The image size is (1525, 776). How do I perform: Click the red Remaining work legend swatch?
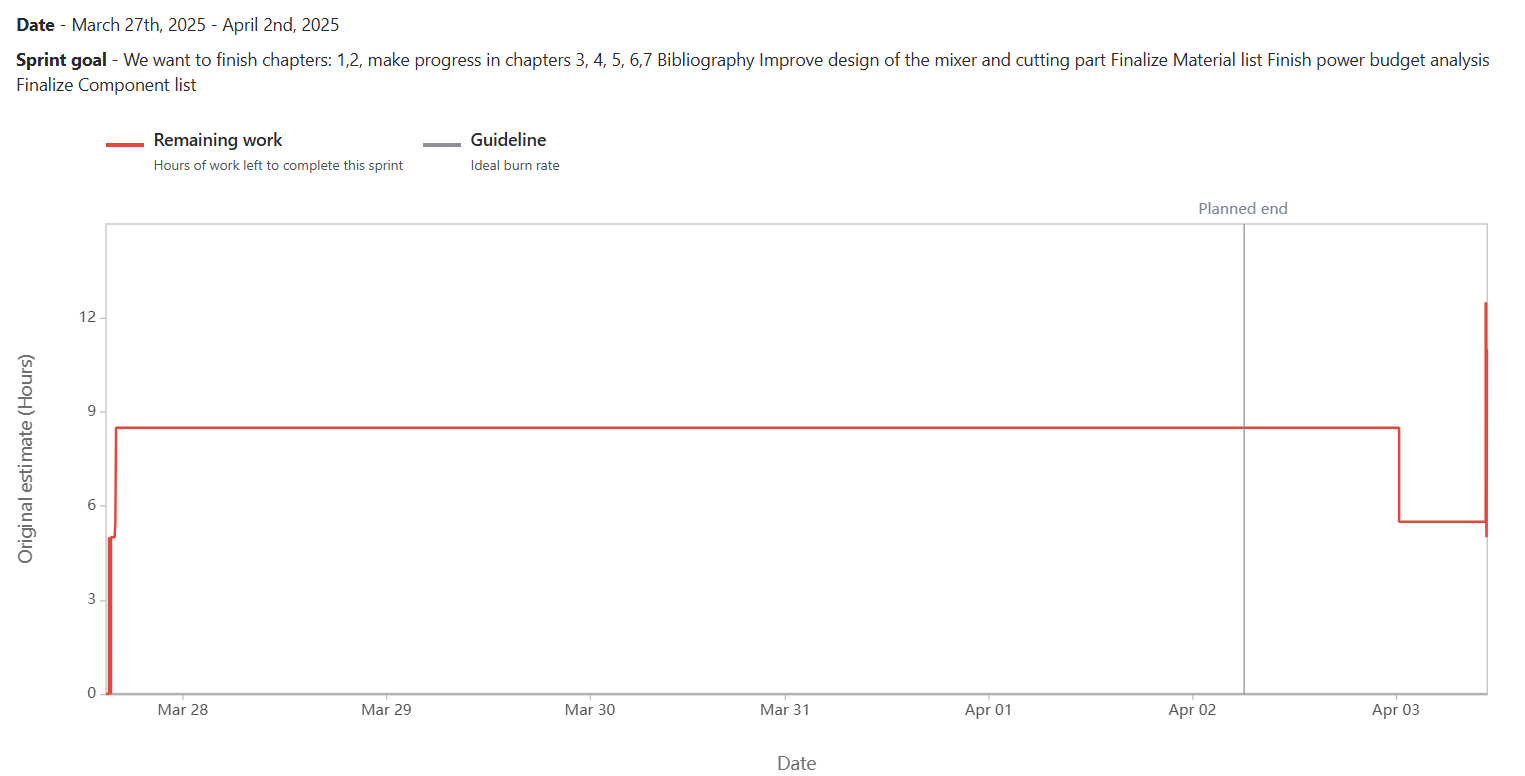[125, 145]
